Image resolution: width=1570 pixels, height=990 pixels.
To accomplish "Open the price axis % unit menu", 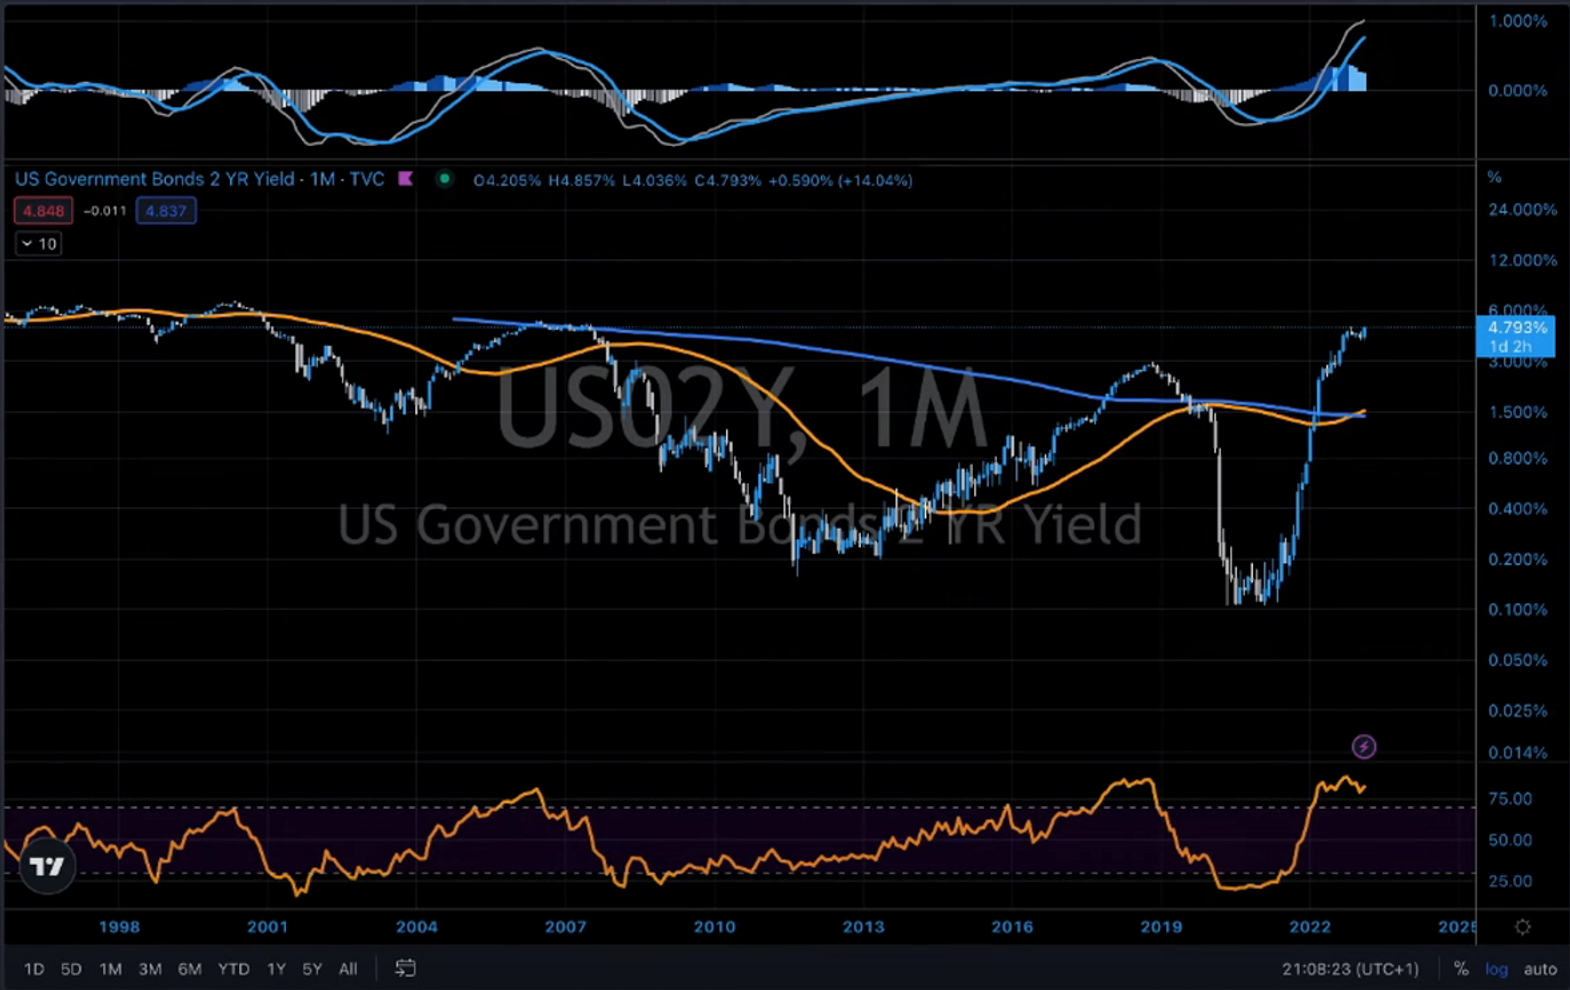I will (x=1494, y=177).
